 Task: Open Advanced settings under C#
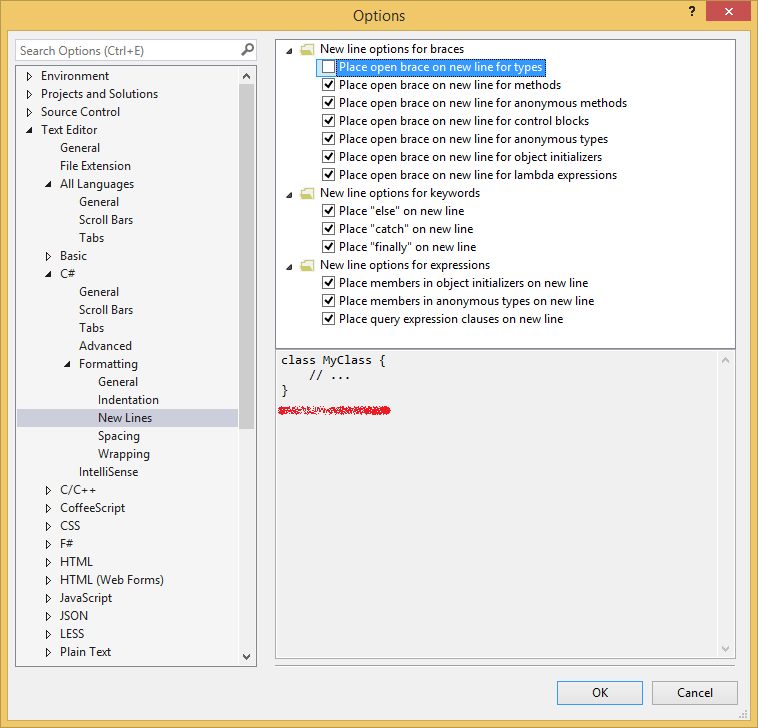click(105, 346)
